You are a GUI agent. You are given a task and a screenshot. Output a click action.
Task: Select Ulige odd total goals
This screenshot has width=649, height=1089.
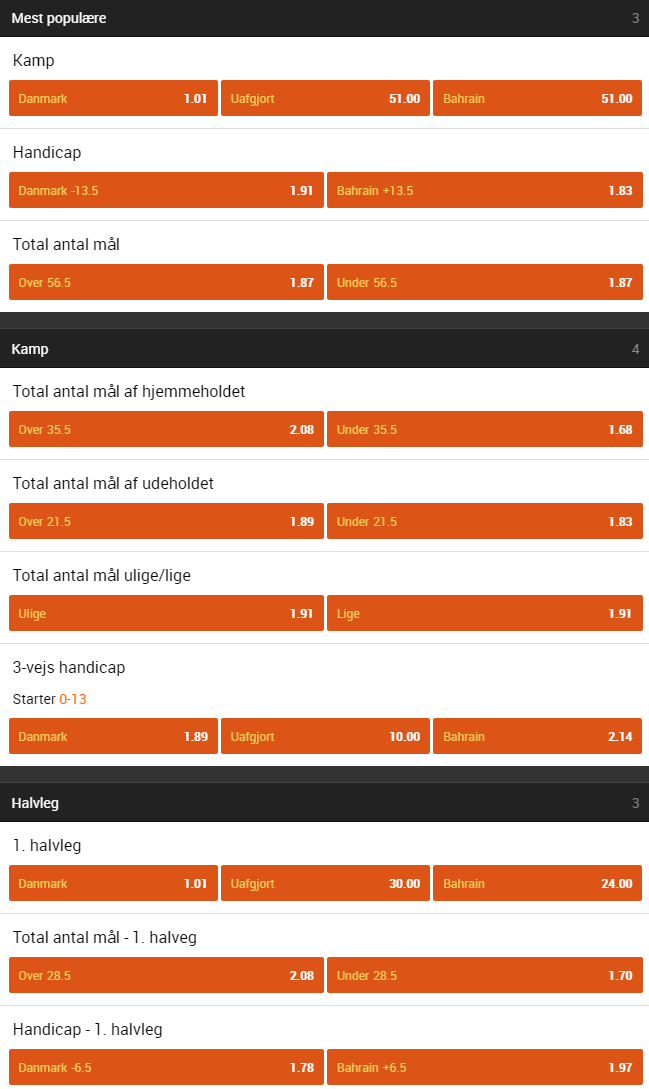click(166, 613)
